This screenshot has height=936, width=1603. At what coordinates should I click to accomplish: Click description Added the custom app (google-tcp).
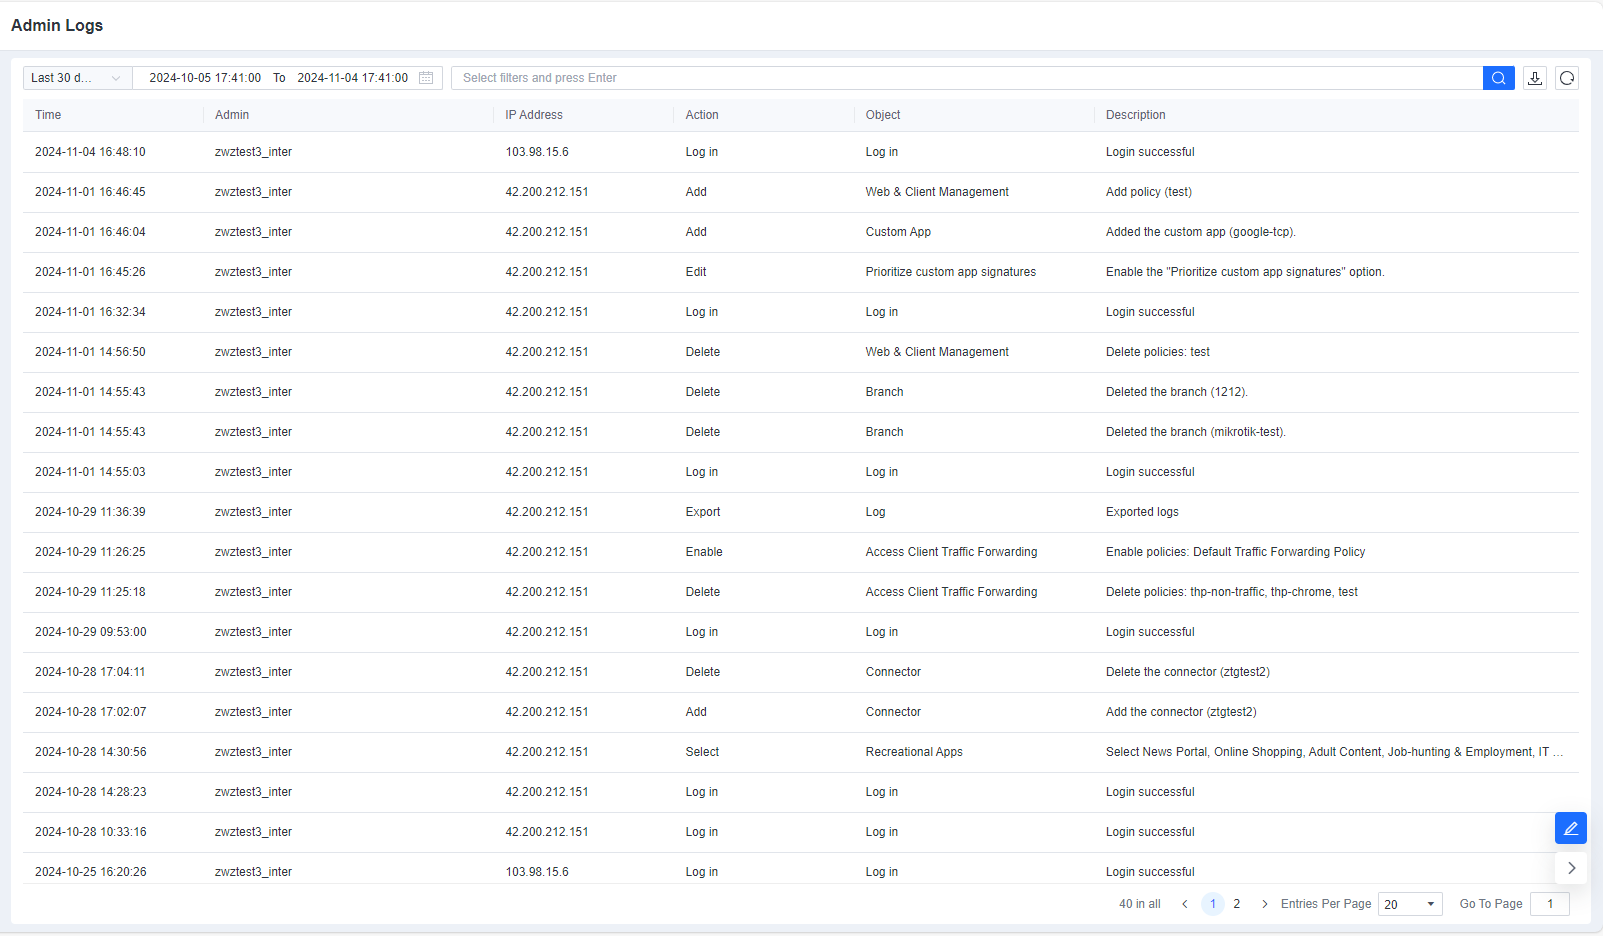tap(1201, 232)
